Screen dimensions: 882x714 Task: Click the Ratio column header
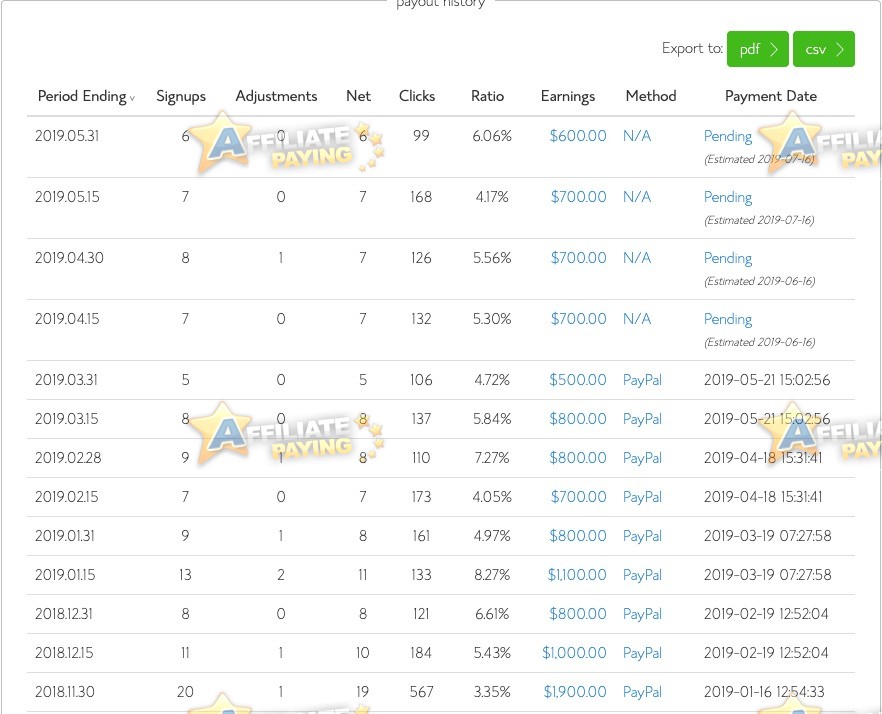[487, 96]
